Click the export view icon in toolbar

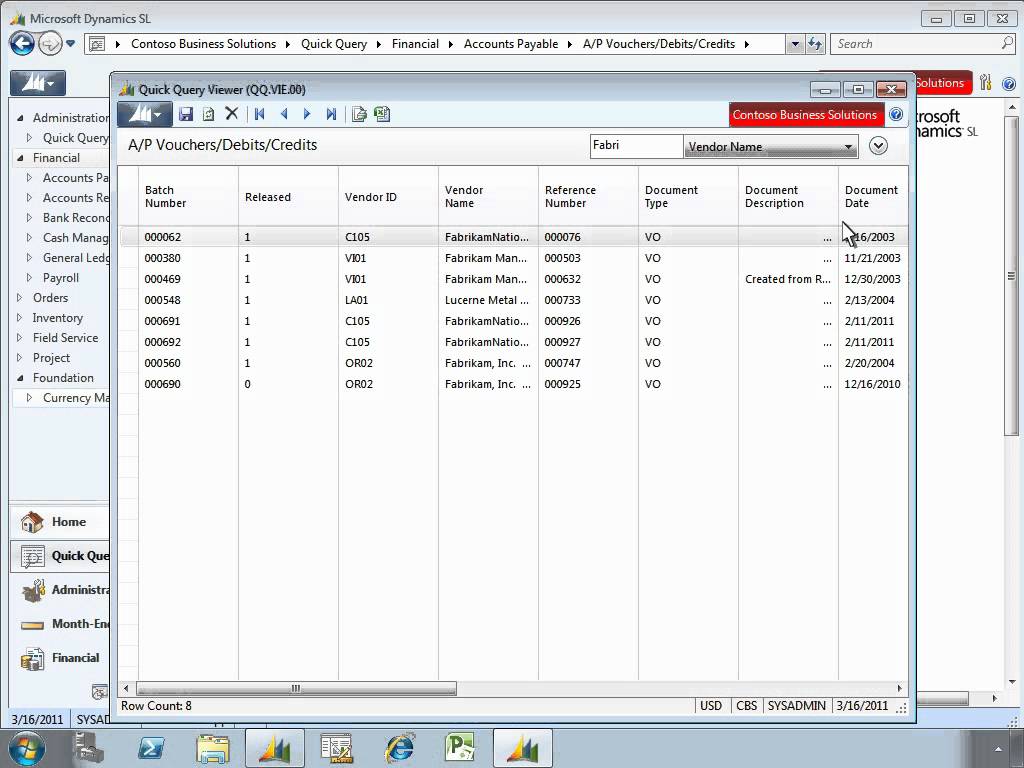point(359,114)
